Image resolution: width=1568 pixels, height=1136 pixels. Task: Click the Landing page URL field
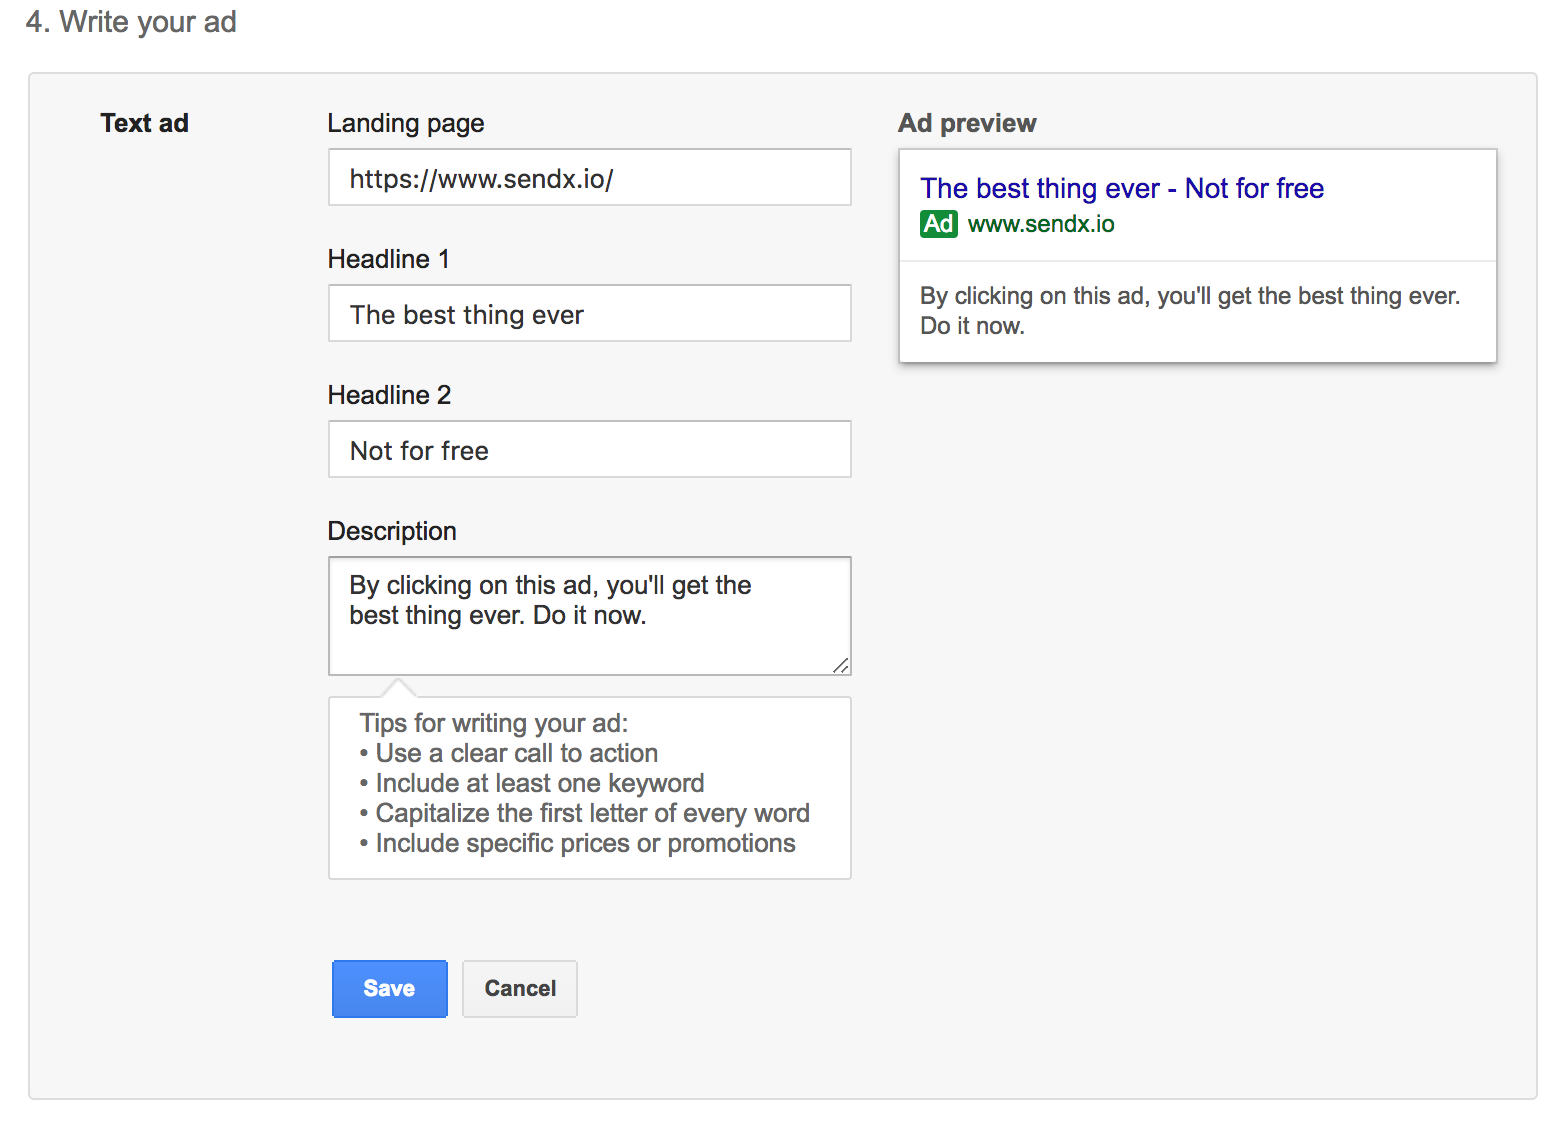click(589, 178)
